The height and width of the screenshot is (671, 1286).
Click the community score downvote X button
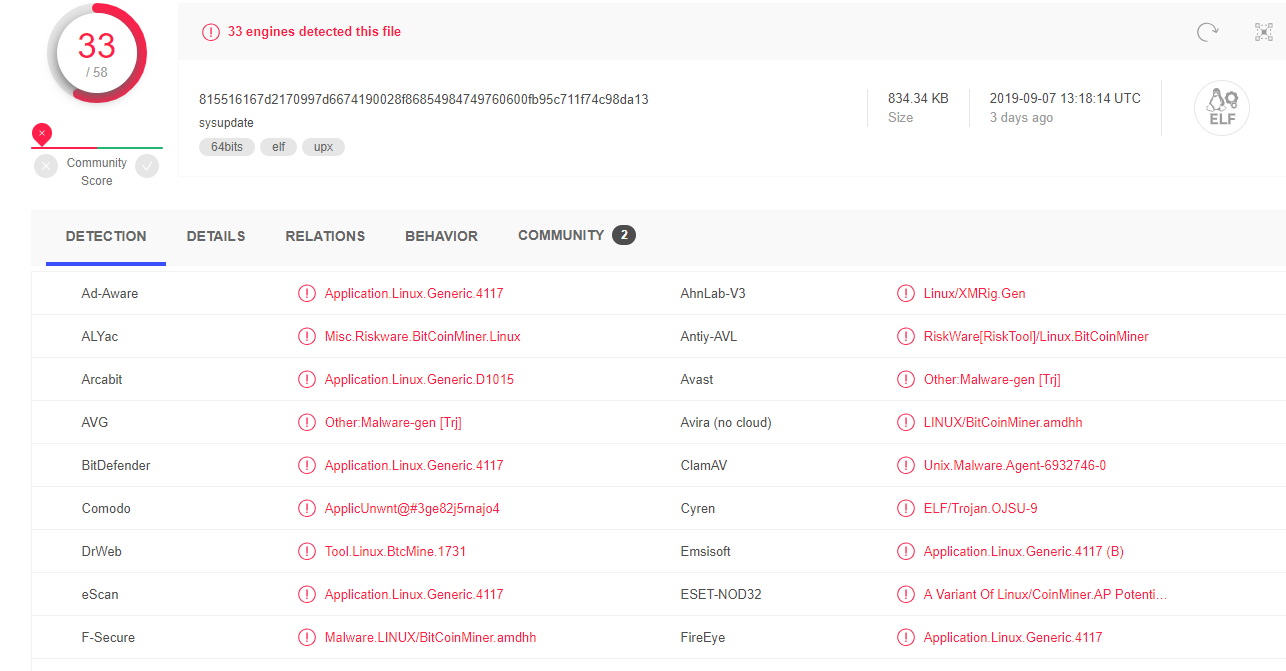pos(46,166)
